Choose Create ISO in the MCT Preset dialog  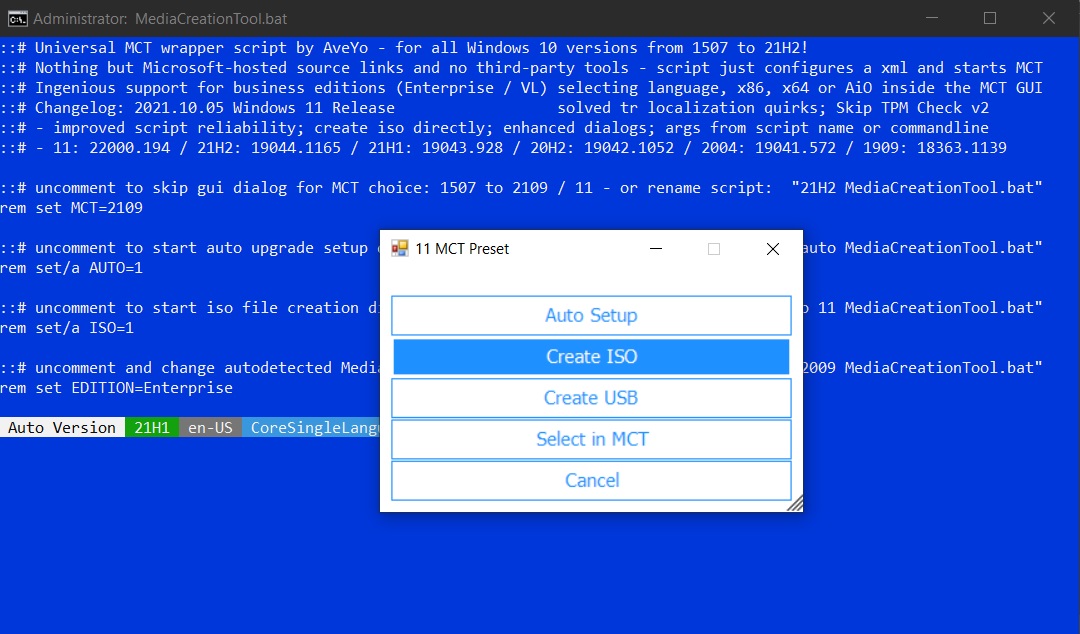pos(591,356)
